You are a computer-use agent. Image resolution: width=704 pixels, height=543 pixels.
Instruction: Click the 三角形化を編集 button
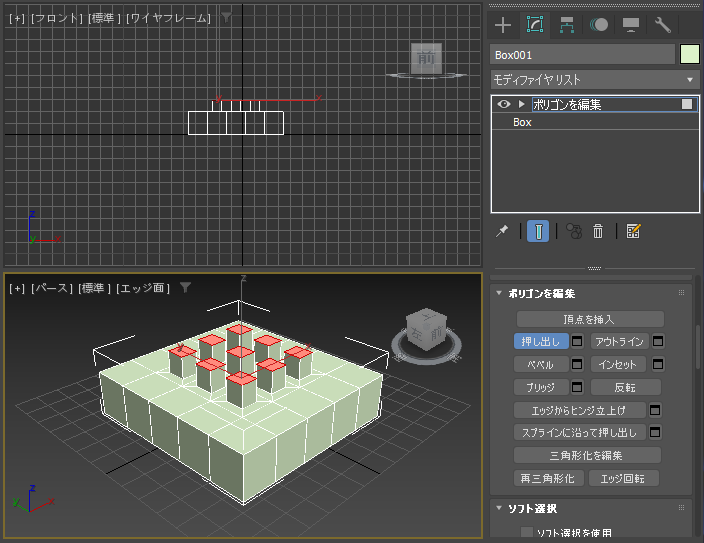coord(587,455)
